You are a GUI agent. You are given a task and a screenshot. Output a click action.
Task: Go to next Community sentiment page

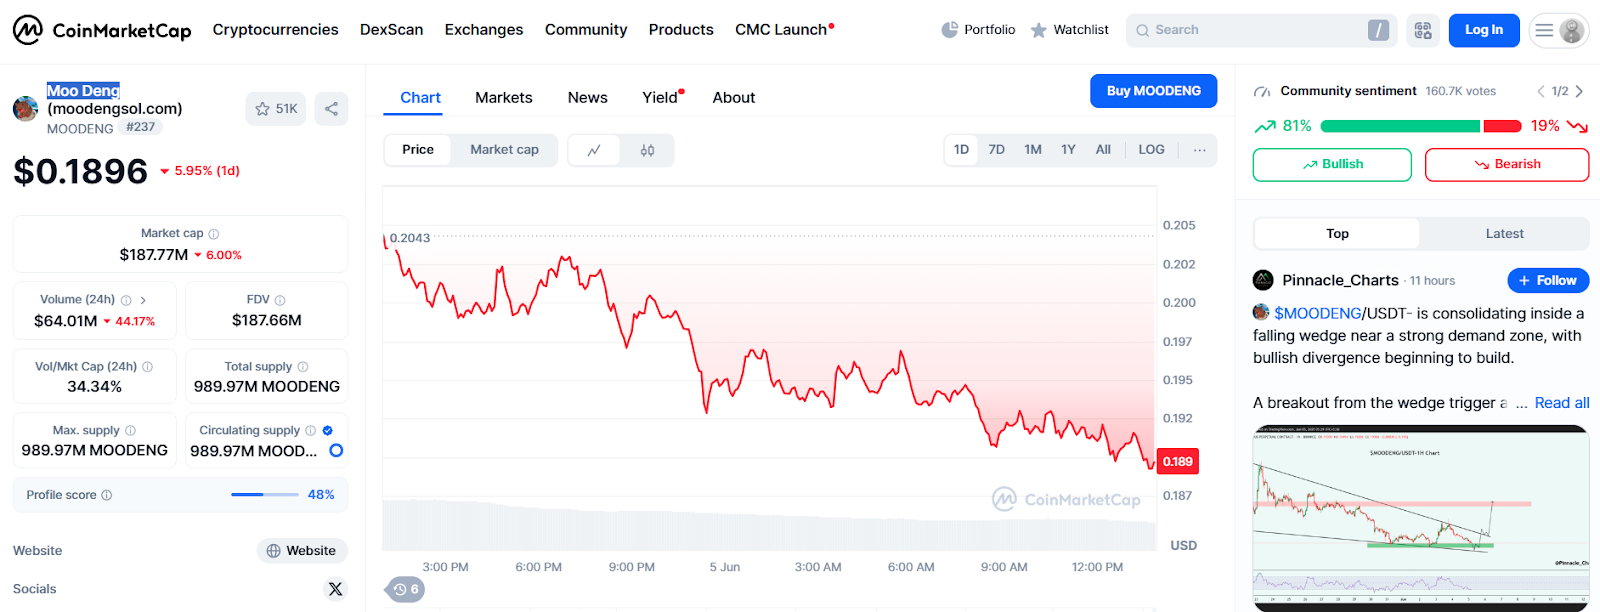coord(1580,91)
